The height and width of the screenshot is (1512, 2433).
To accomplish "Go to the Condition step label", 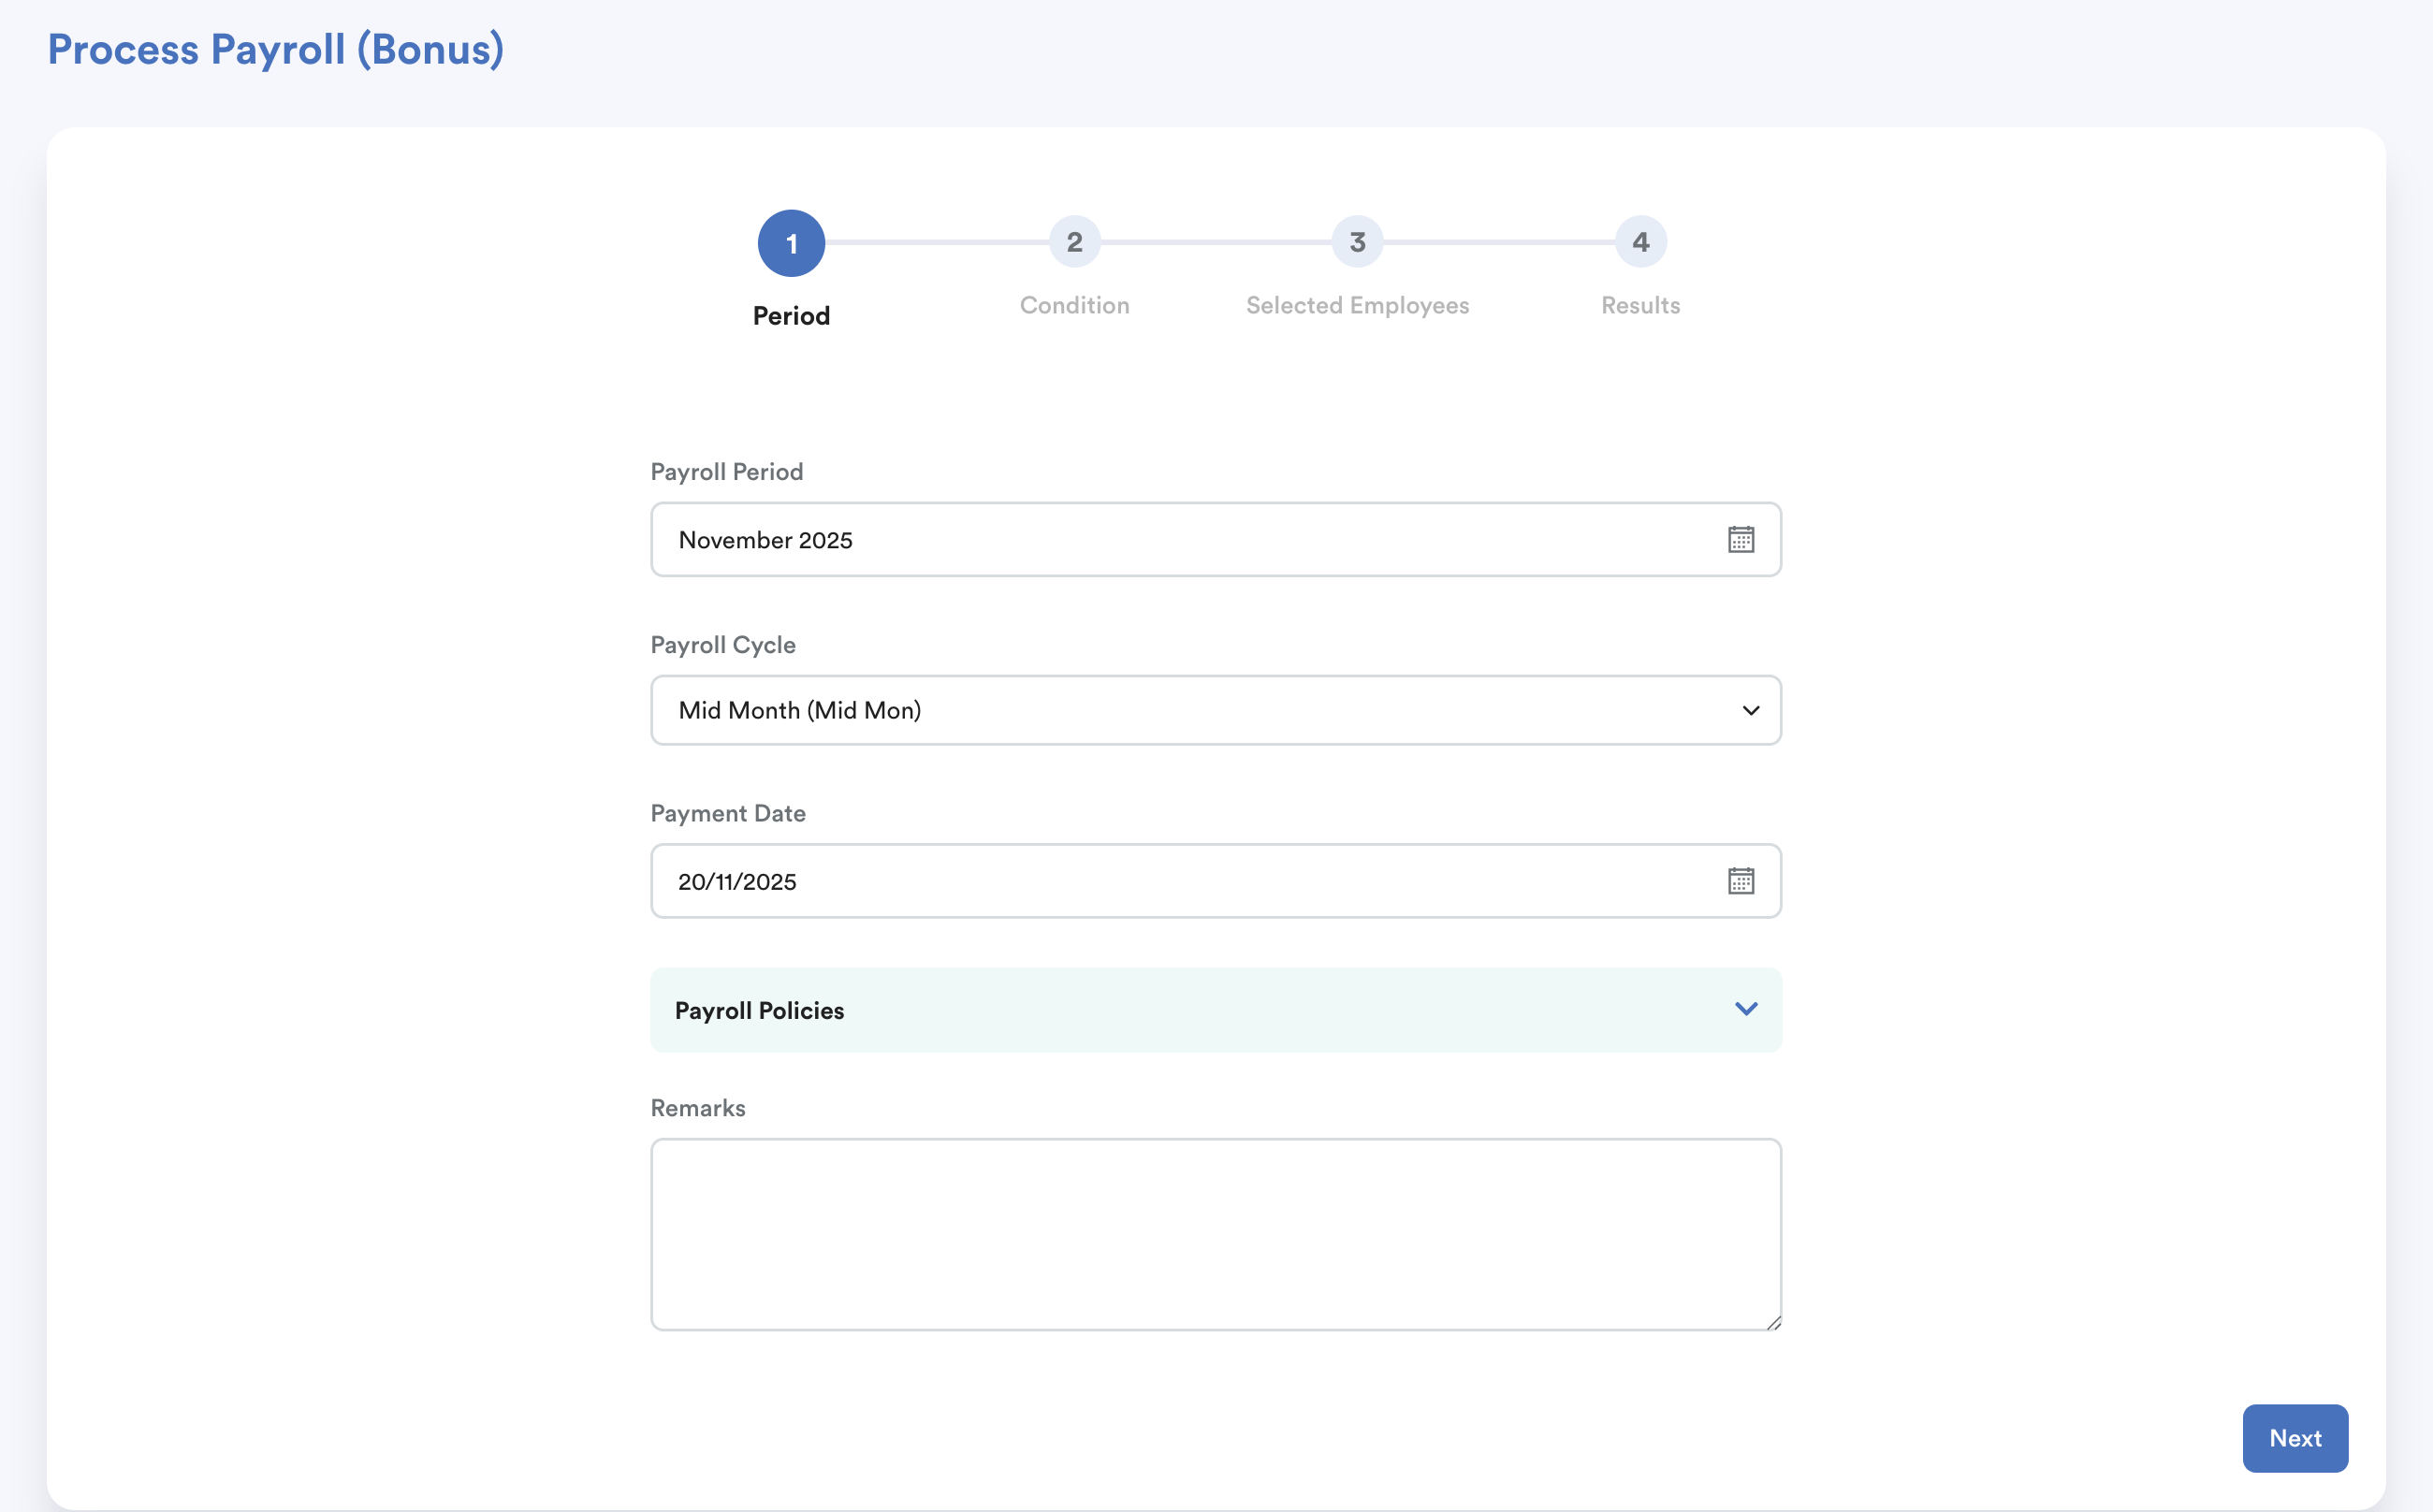I will 1074,306.
